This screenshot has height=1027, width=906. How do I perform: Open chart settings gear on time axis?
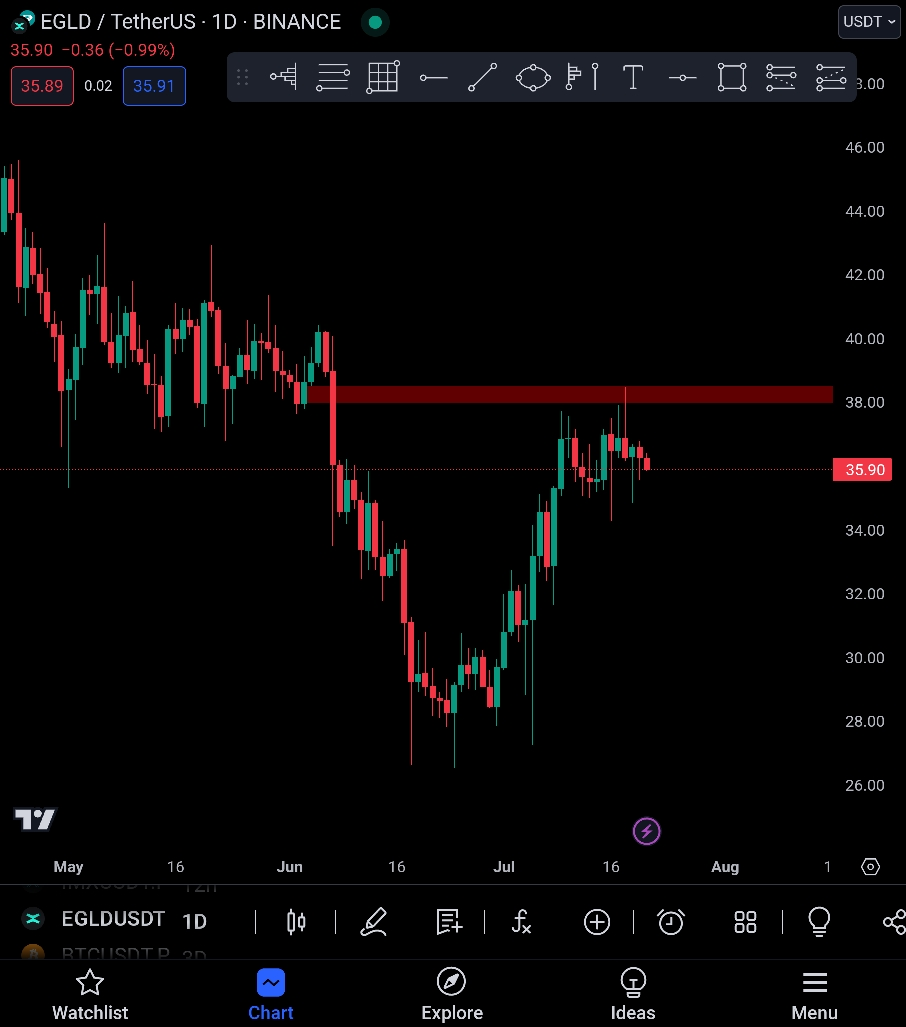pyautogui.click(x=870, y=867)
